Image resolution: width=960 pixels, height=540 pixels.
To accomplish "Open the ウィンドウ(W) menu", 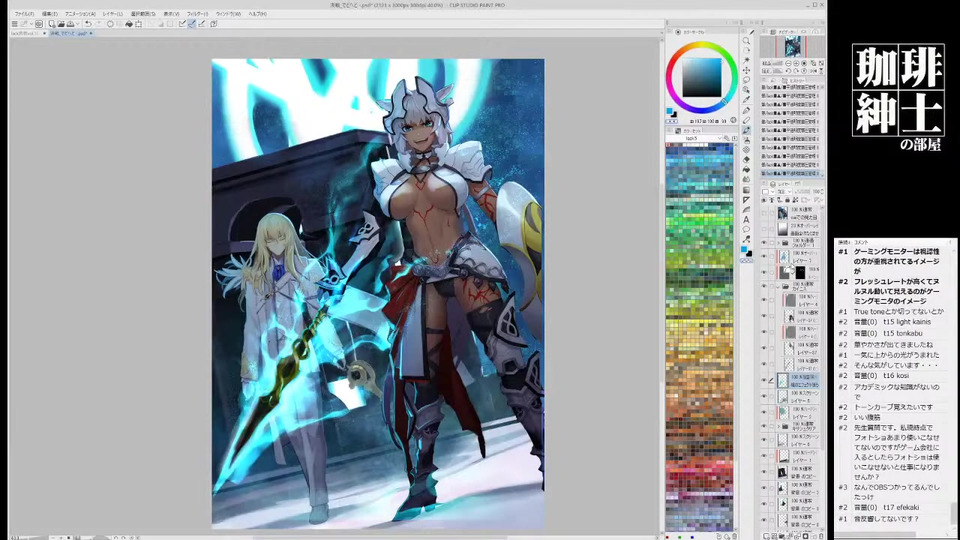I will pyautogui.click(x=228, y=13).
